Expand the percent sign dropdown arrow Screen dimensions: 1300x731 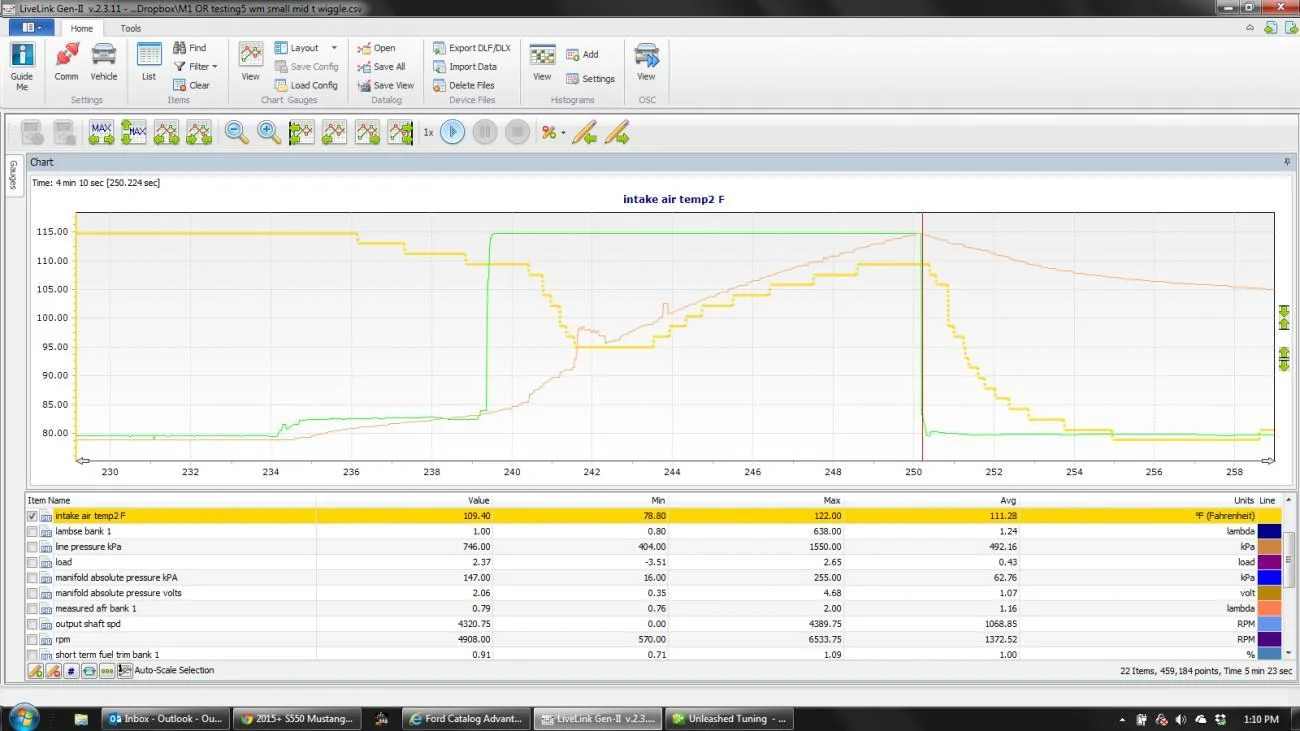[563, 133]
